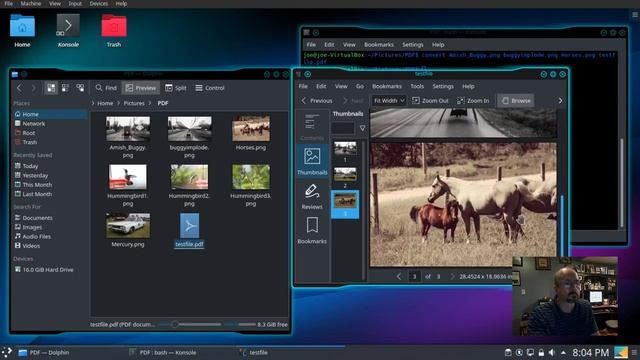The height and width of the screenshot is (360, 640).
Task: Click volume icon in system tray
Action: pos(551,352)
